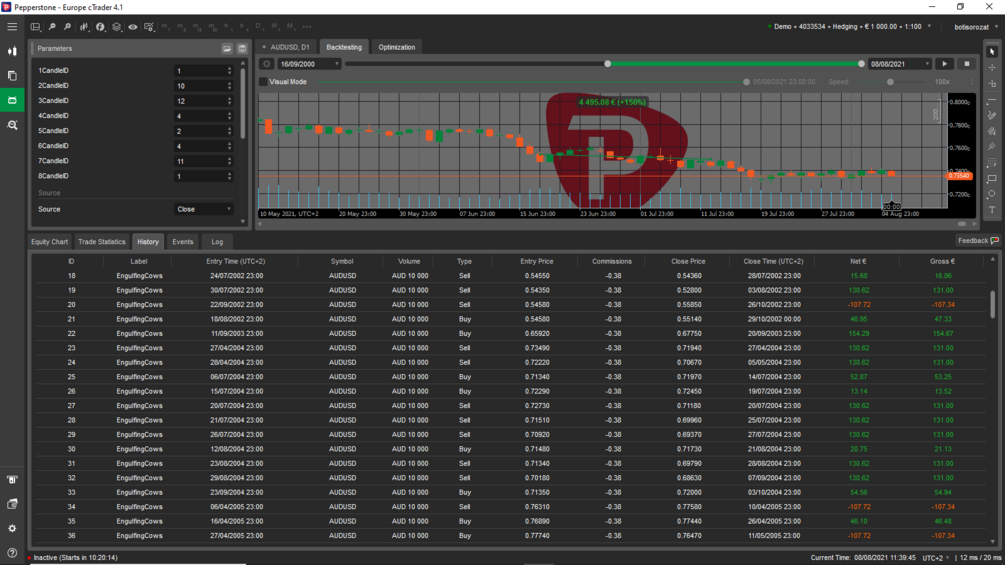Open the indicators f icon
The height and width of the screenshot is (565, 1005).
tap(100, 27)
